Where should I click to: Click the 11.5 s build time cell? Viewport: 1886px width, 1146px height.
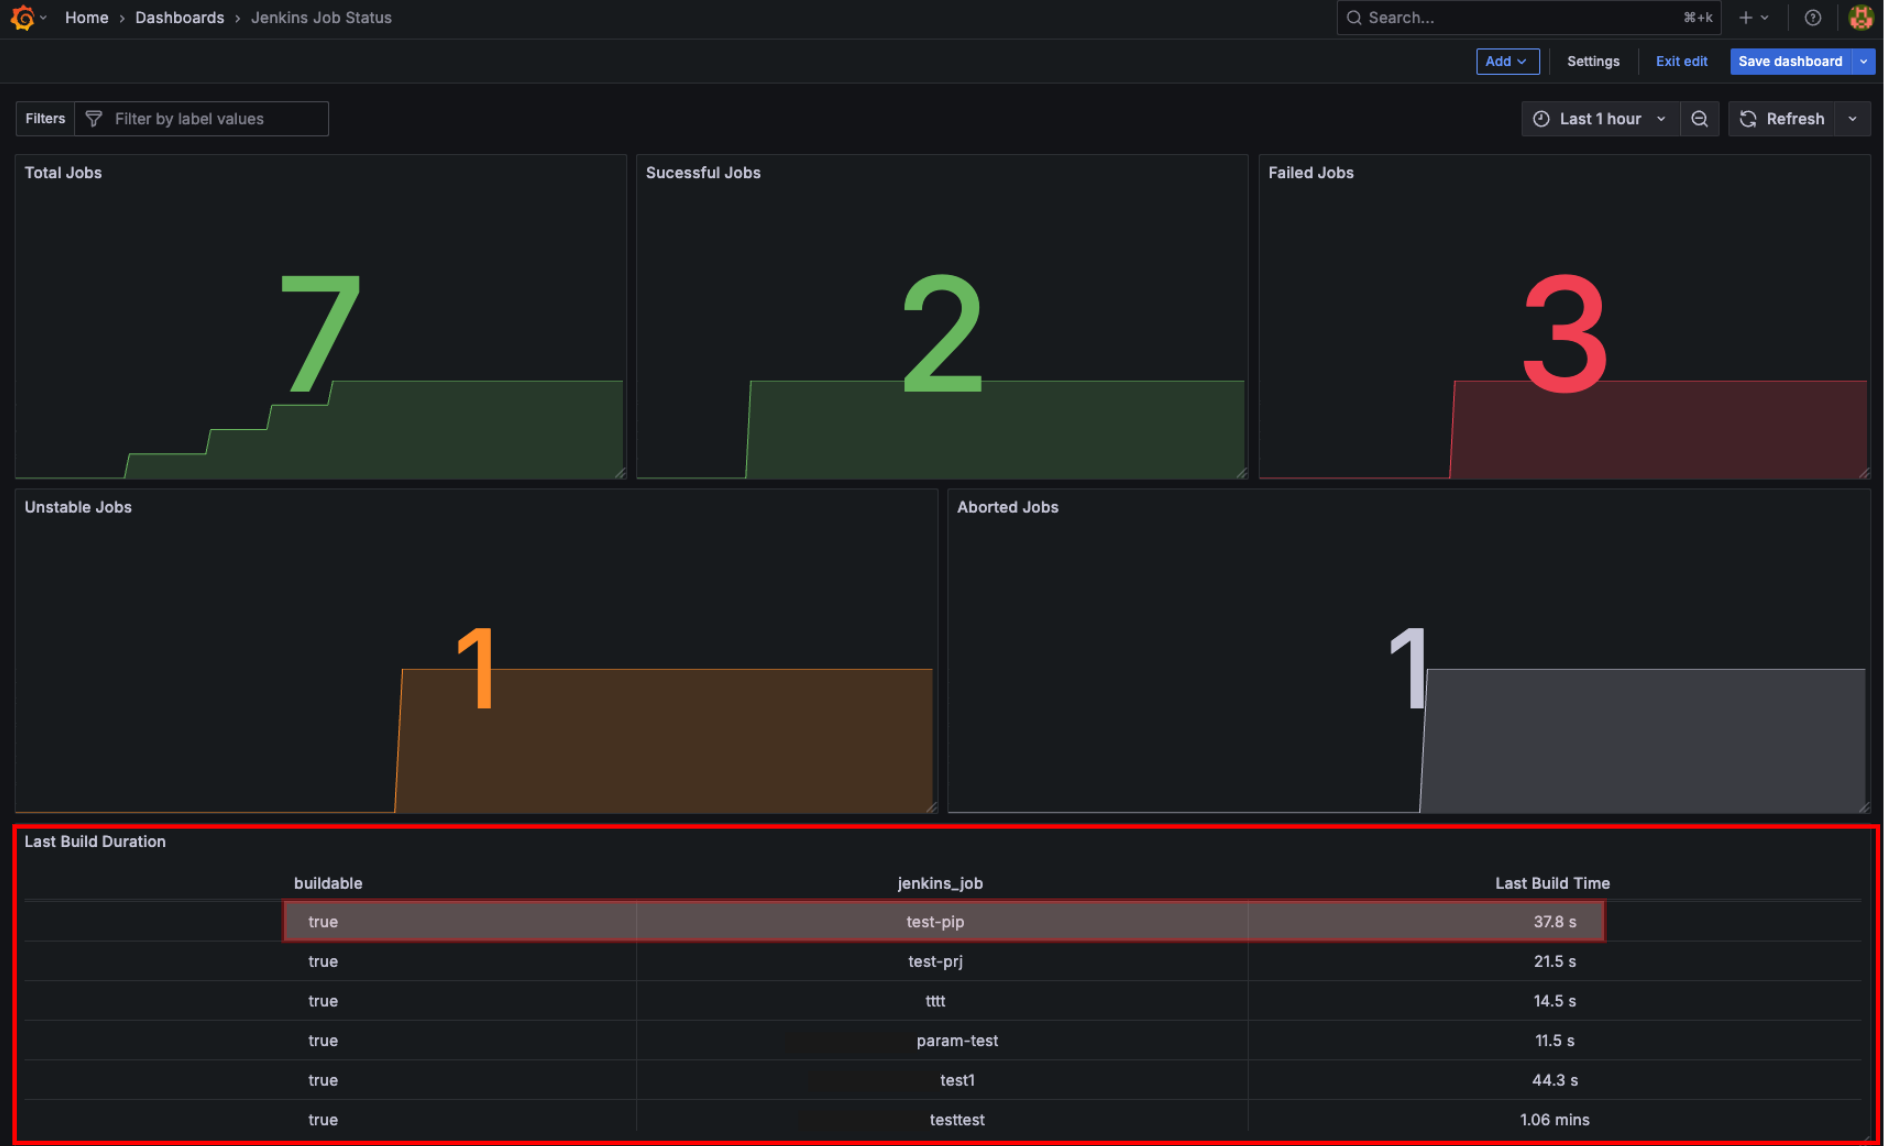click(1554, 1040)
